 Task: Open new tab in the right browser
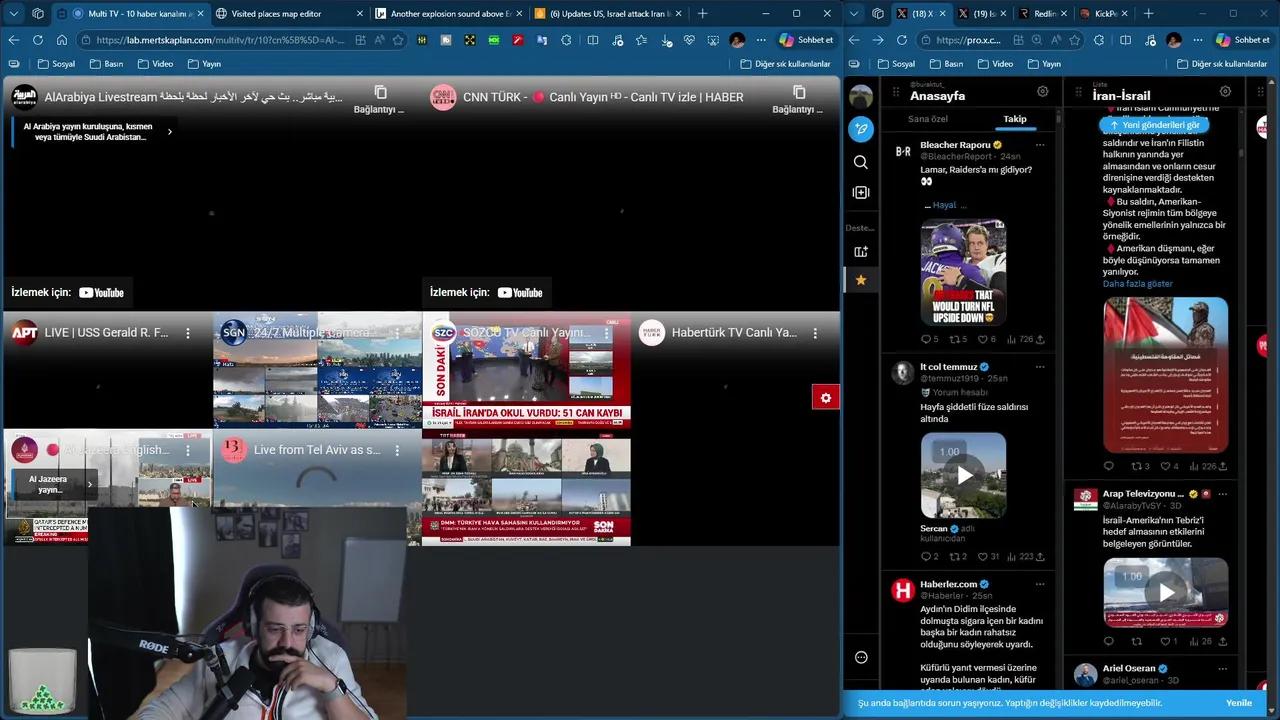(1148, 13)
